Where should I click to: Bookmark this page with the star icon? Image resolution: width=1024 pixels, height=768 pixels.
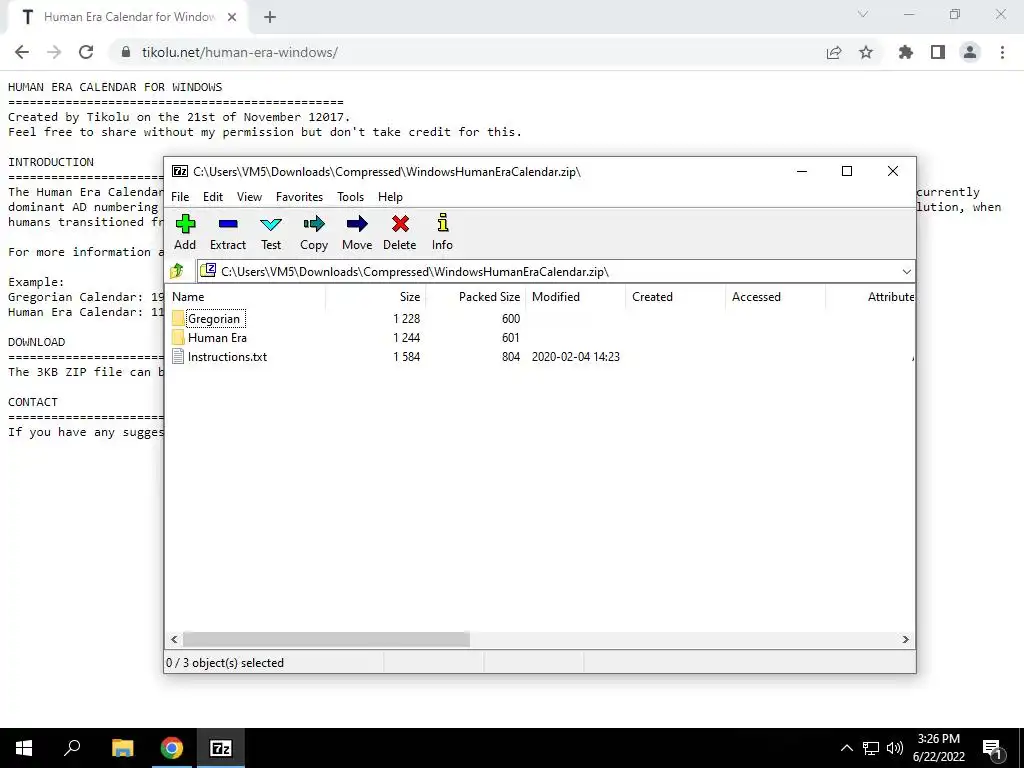click(x=866, y=52)
